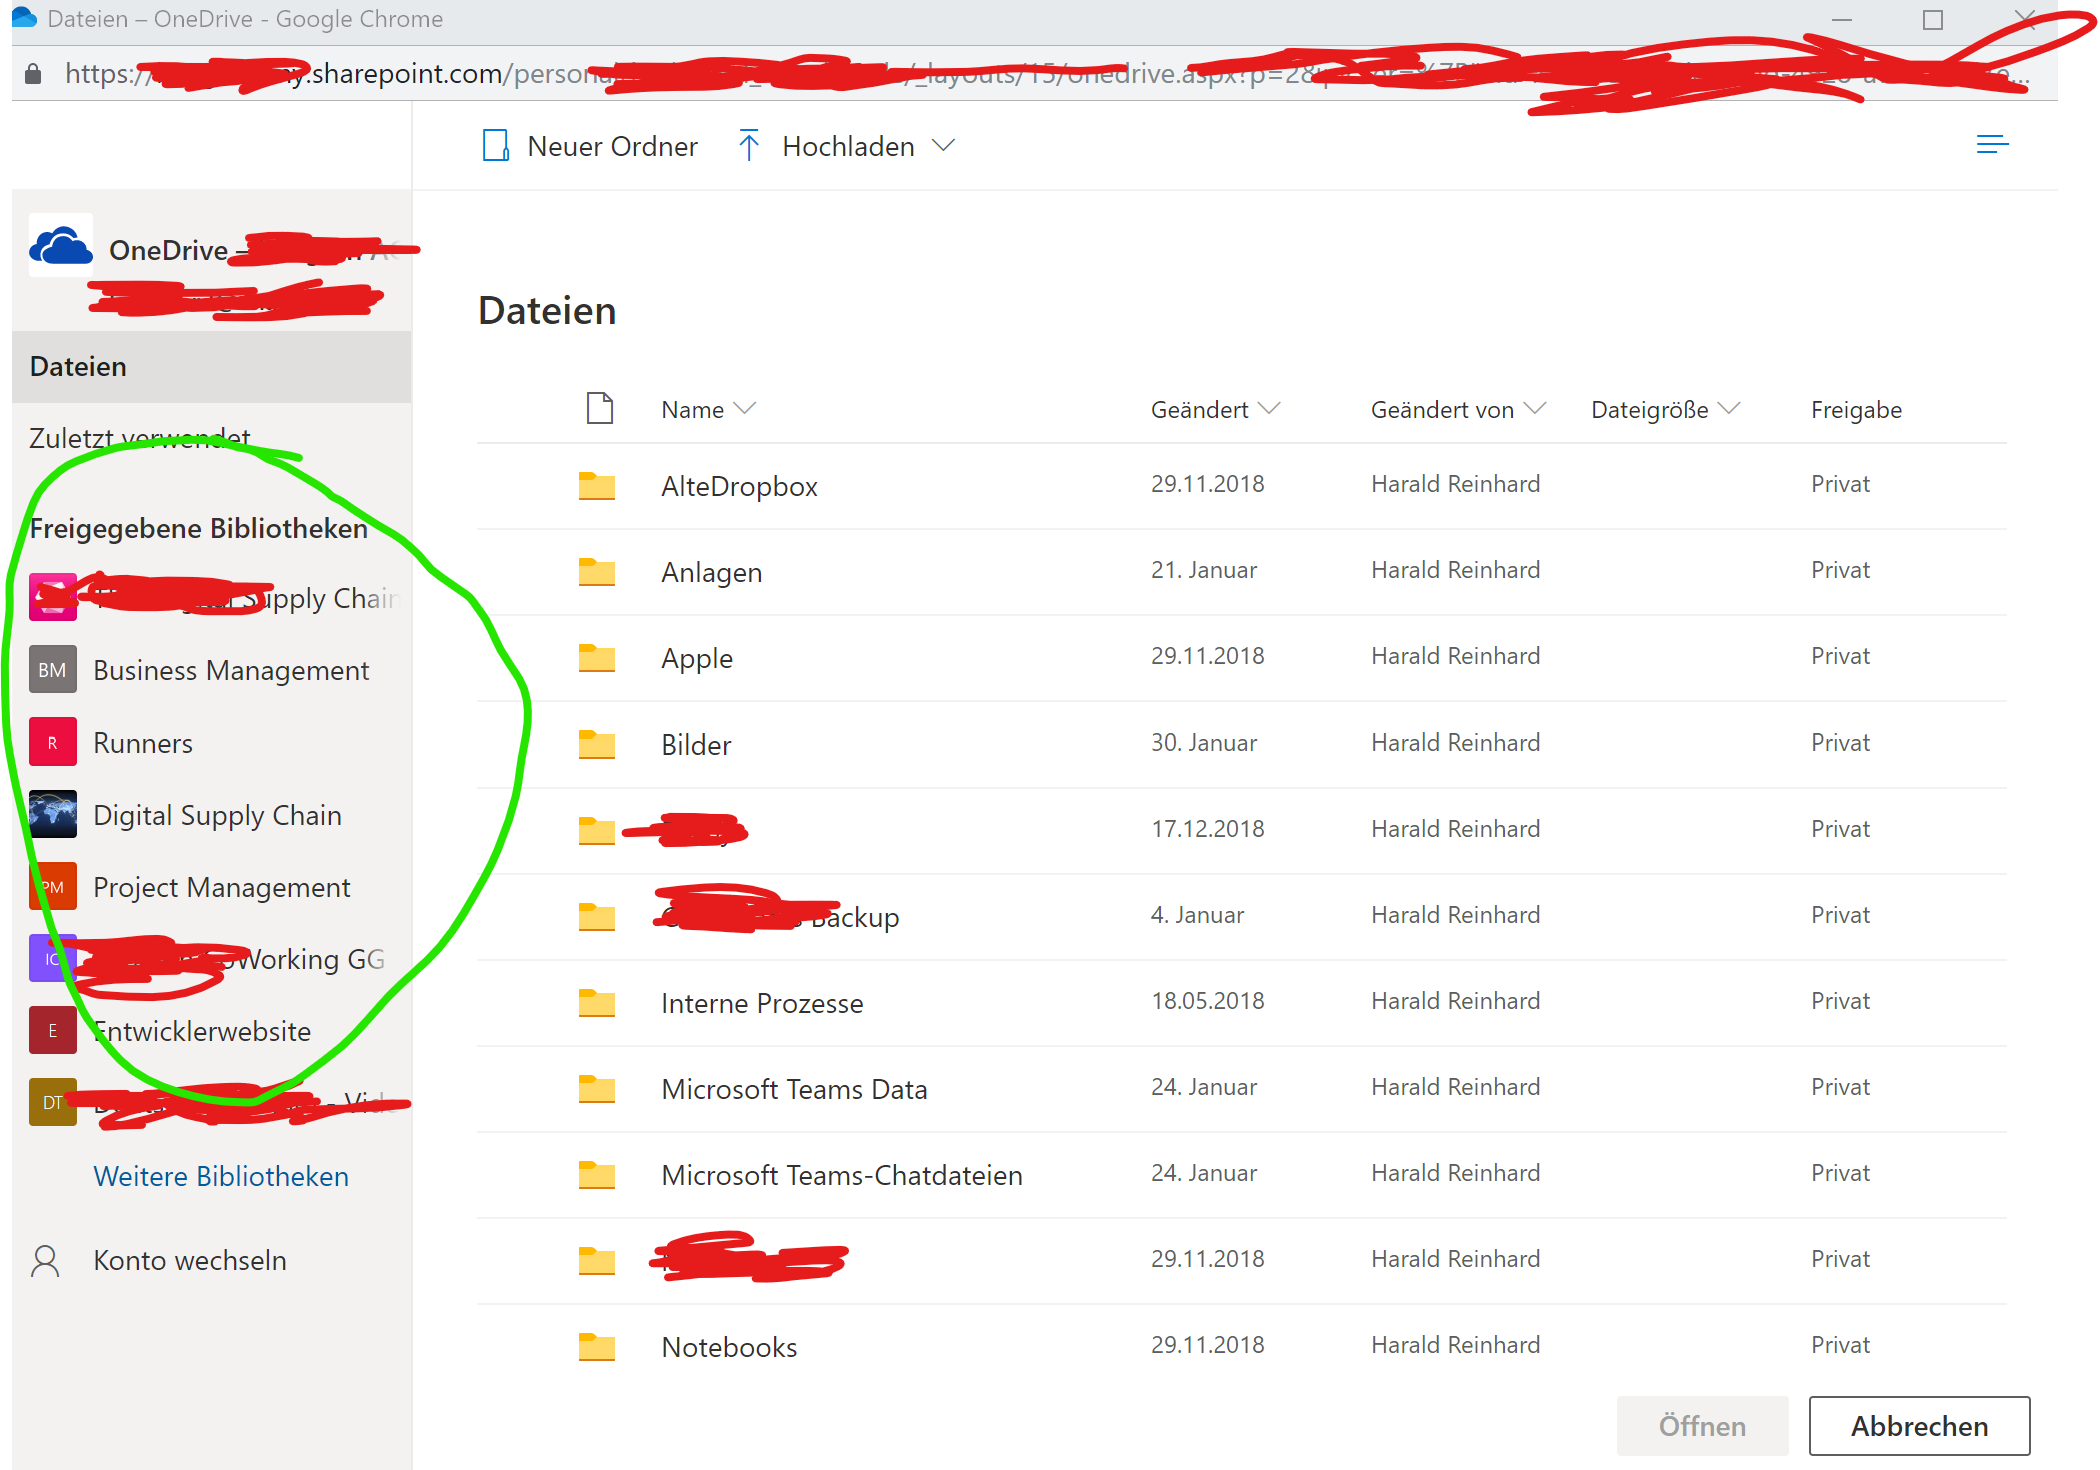Open the Interne Prozesse folder name

[762, 1003]
